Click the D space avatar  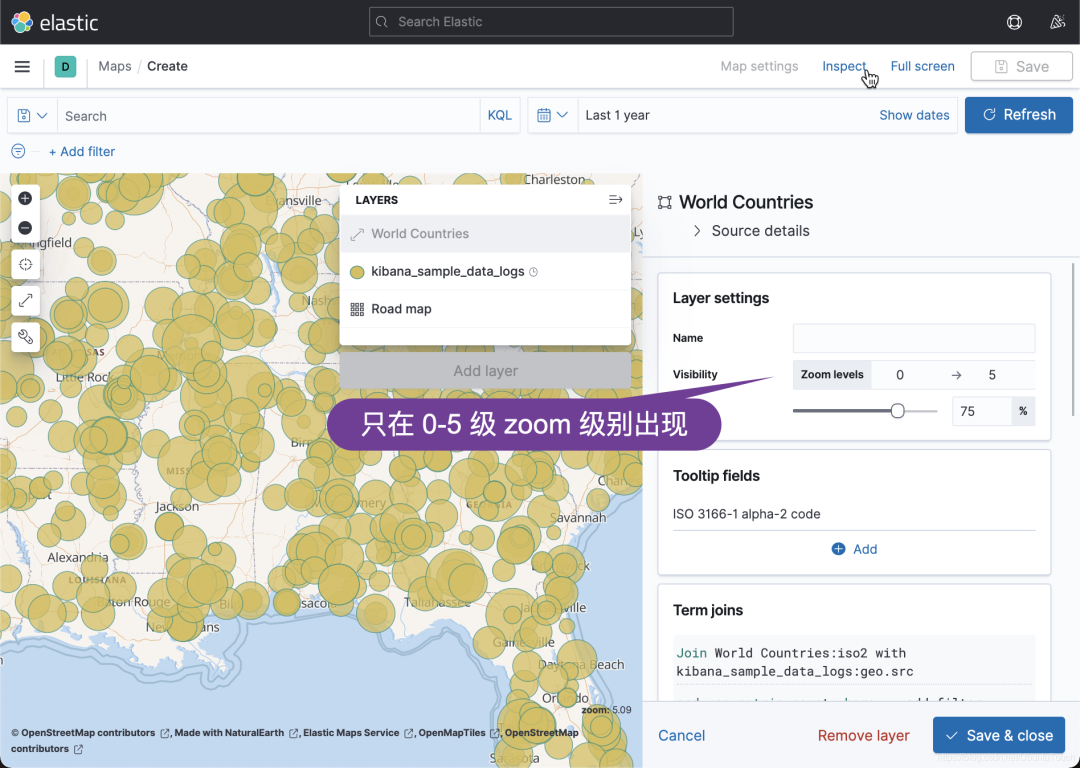[x=65, y=66]
